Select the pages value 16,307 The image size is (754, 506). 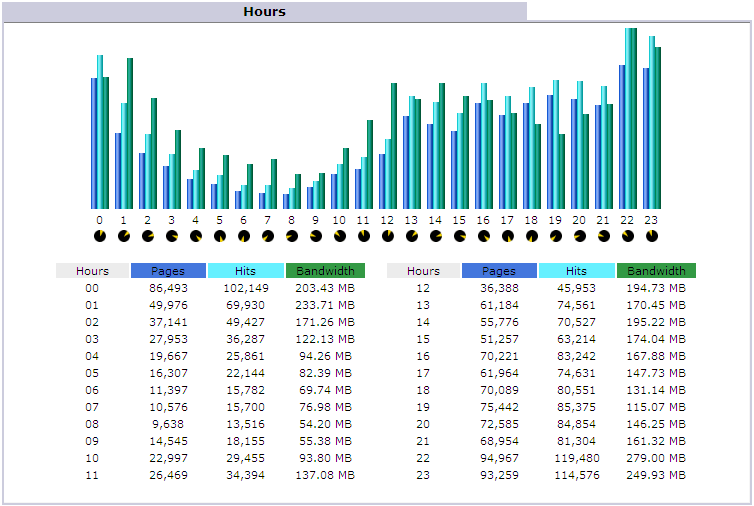click(168, 373)
